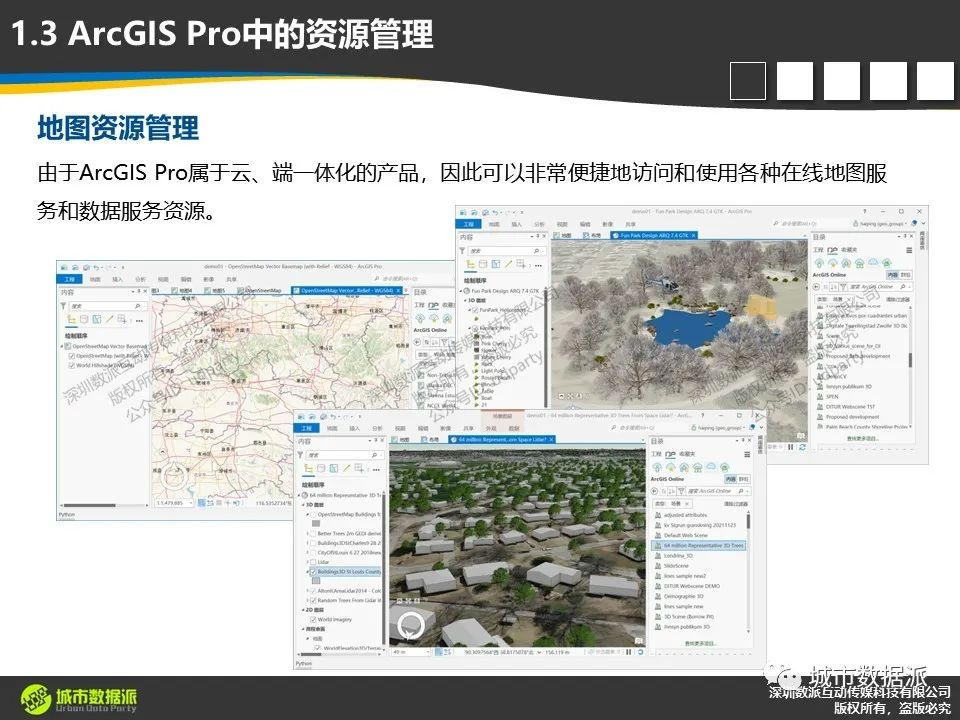Select the Groups toggle button in trees window catalog
The height and width of the screenshot is (720, 960).
[743, 479]
